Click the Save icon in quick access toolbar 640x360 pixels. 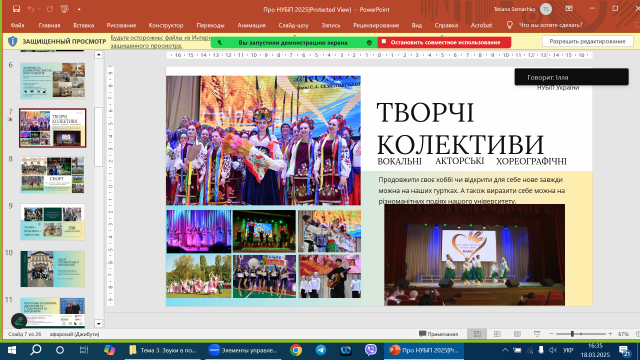tap(16, 9)
